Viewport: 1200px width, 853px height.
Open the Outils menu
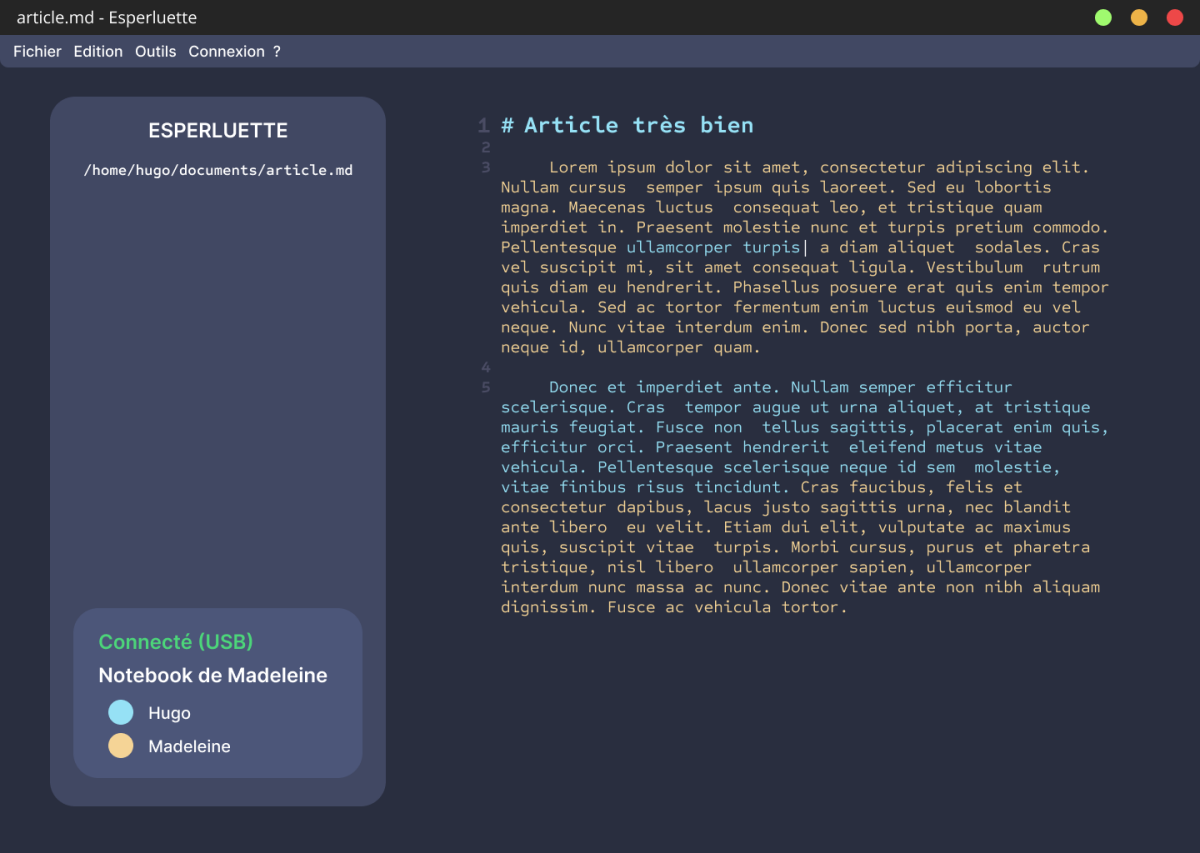coord(155,51)
